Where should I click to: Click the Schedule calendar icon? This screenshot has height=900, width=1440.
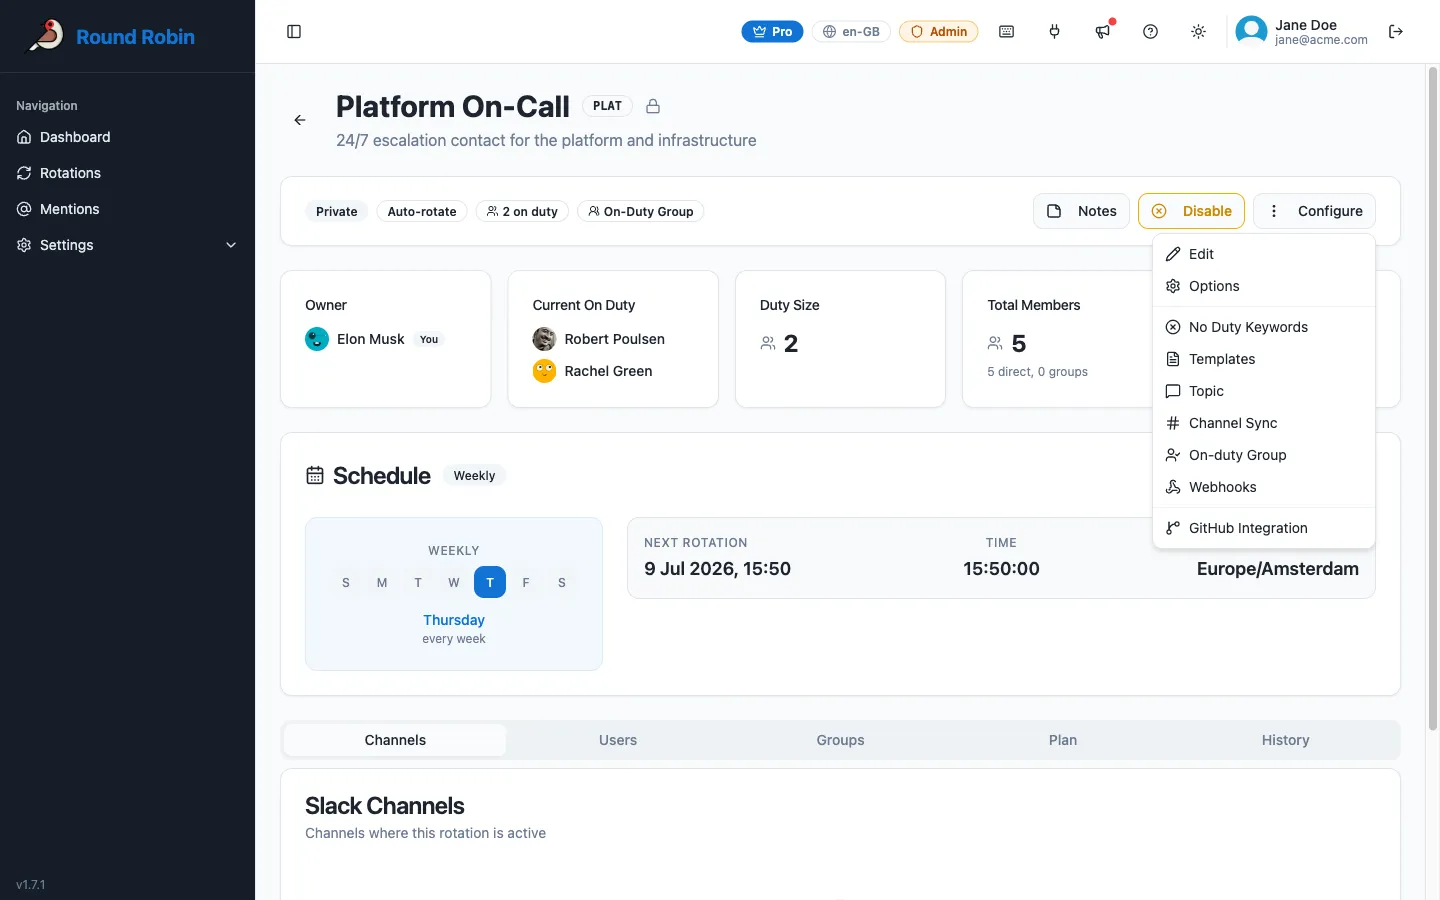[315, 476]
